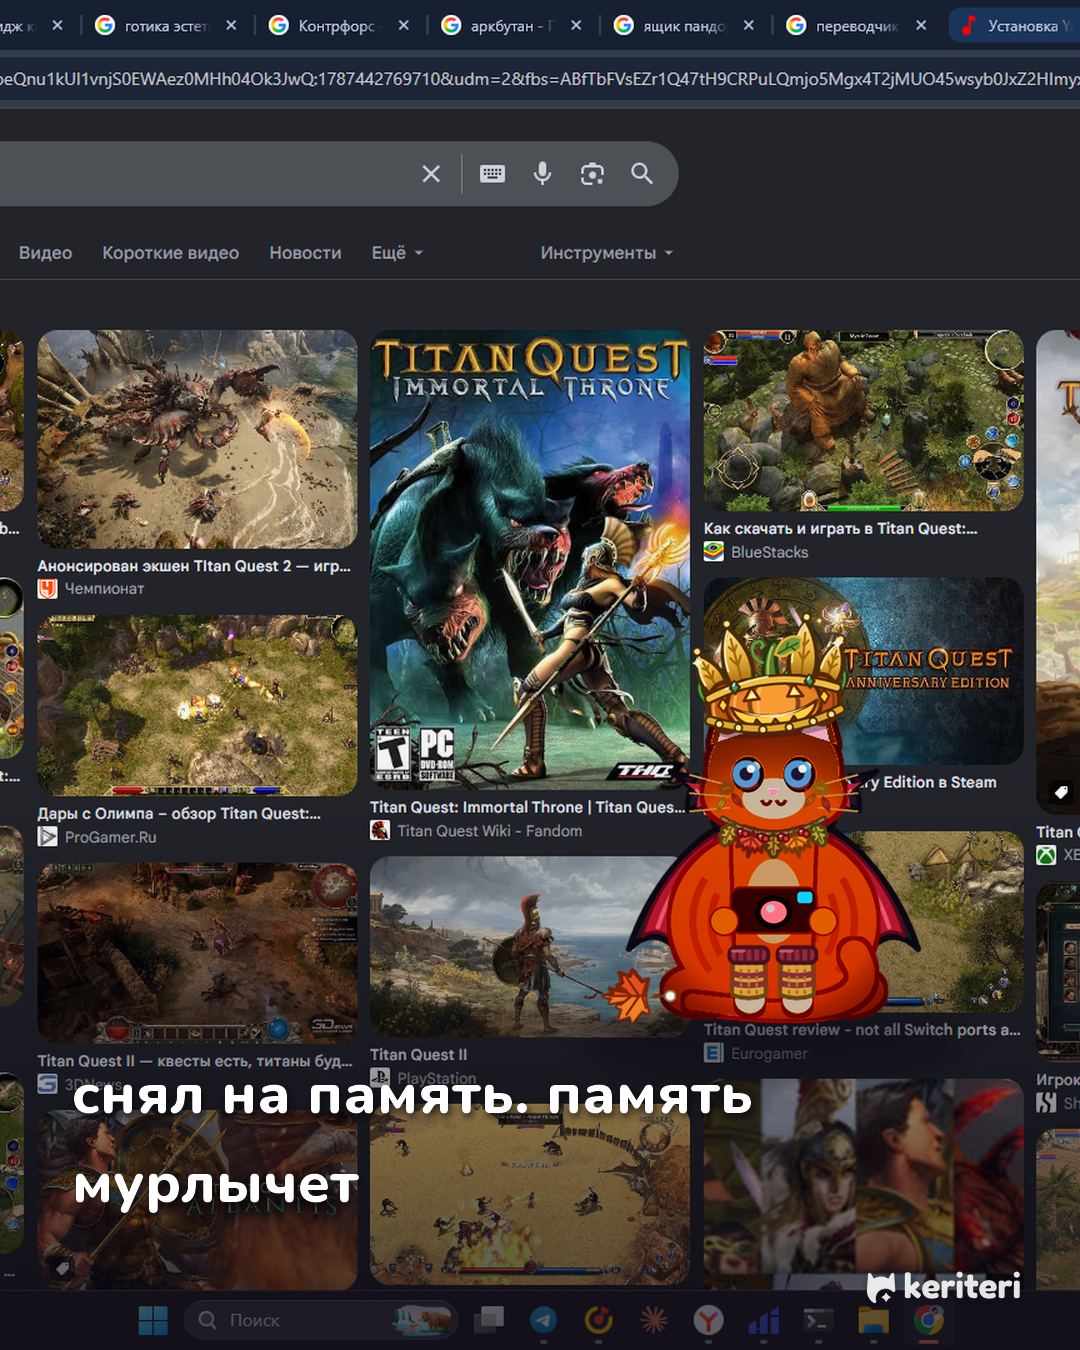Launch Yandex Browser from the taskbar

pos(709,1320)
